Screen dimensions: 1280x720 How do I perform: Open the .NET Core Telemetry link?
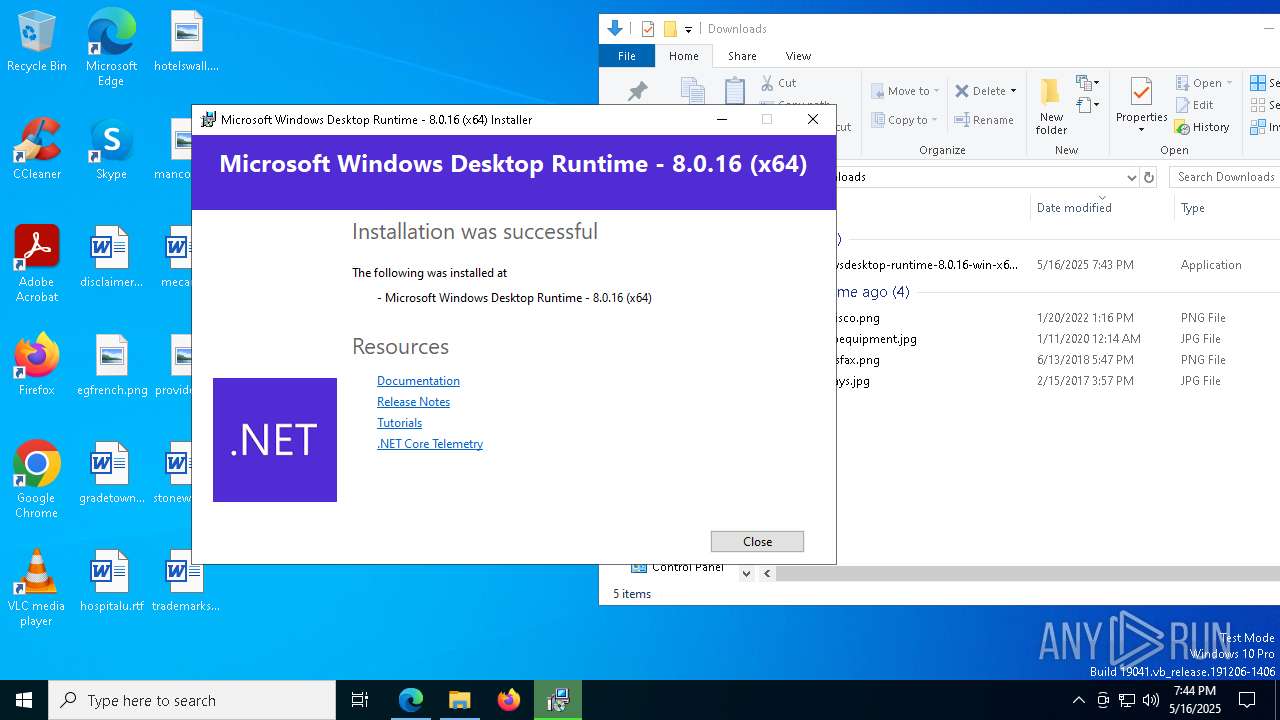point(430,444)
